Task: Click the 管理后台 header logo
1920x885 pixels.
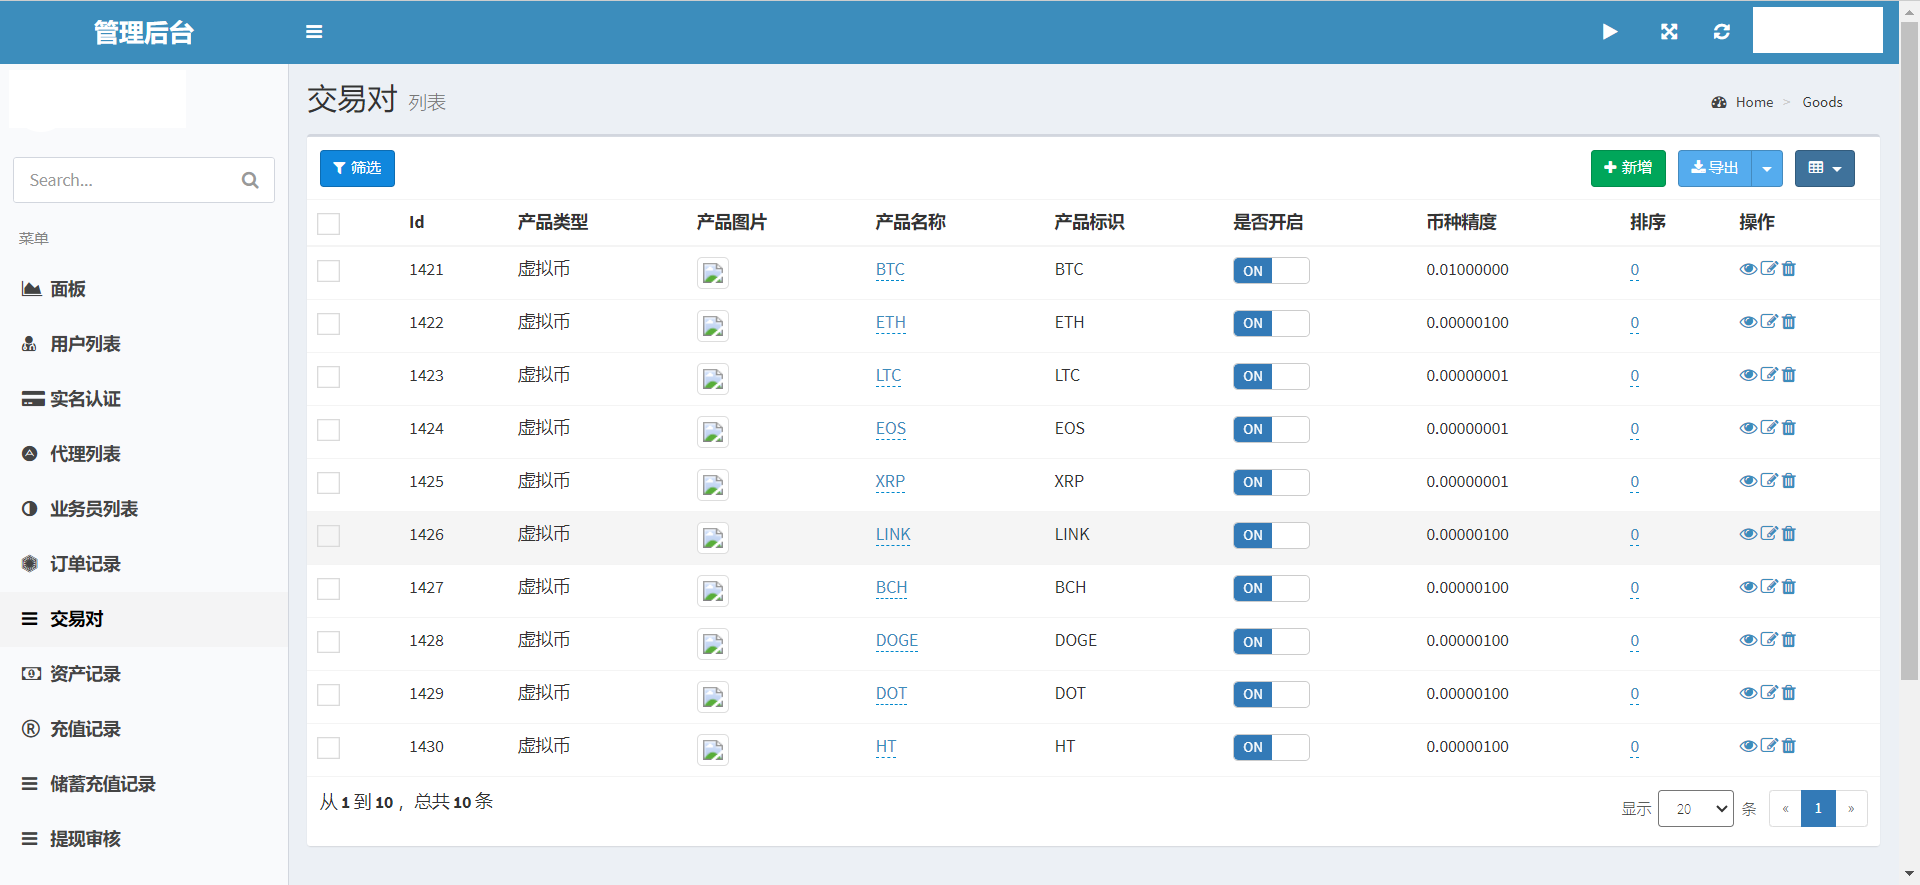Action: point(144,33)
